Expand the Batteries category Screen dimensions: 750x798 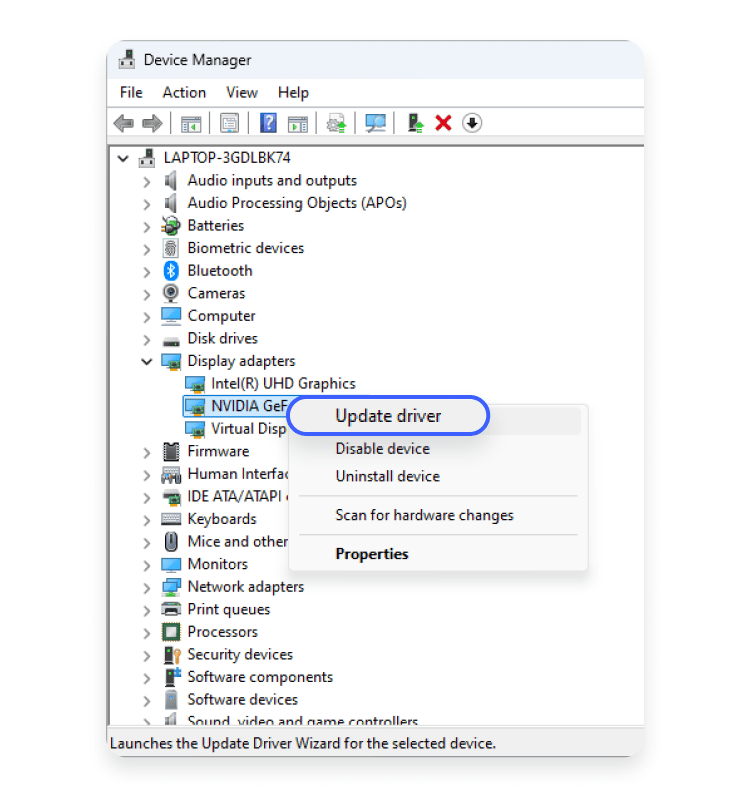[x=147, y=226]
